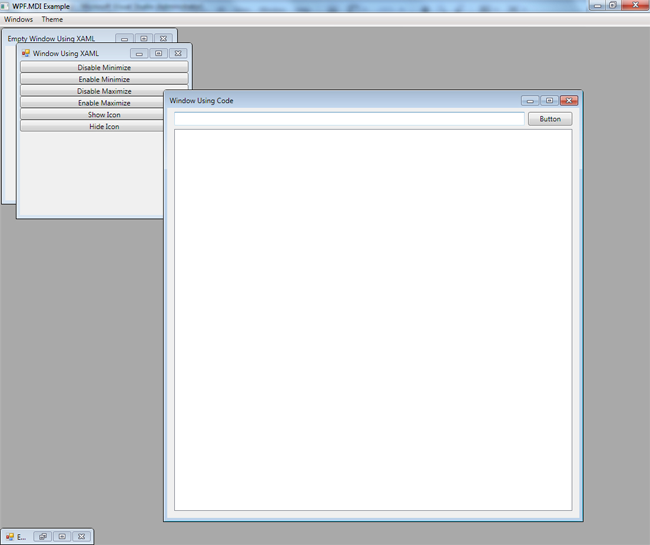Select the Window Using XAML title text
The width and height of the screenshot is (650, 545).
65,53
